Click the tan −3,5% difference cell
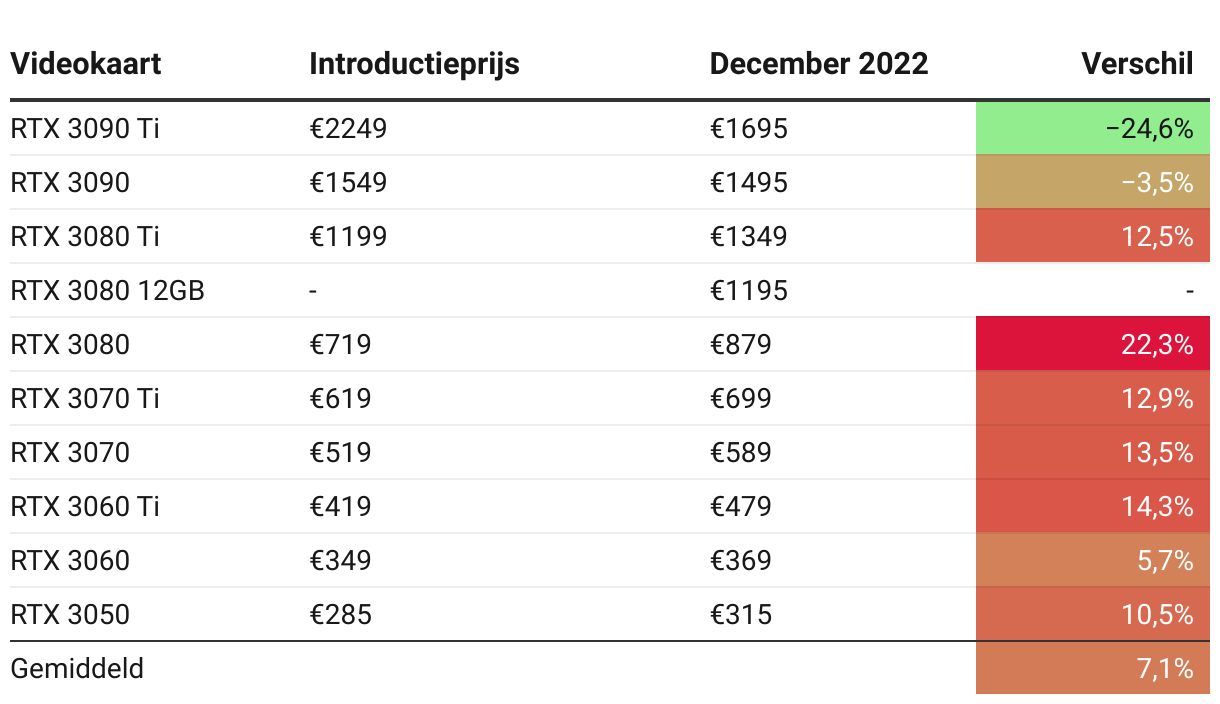1220x704 pixels. click(1093, 182)
